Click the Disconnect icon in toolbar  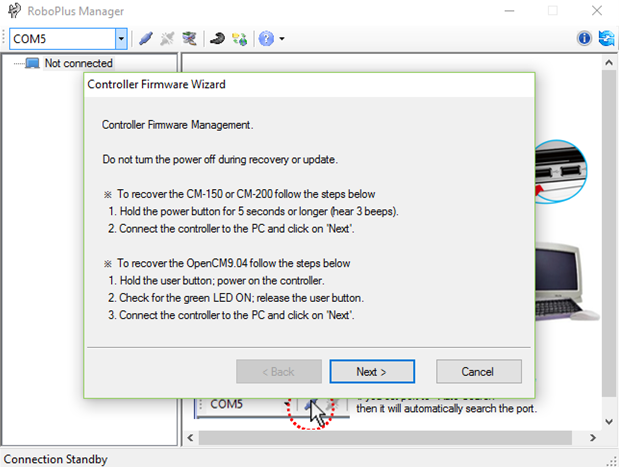tap(167, 39)
